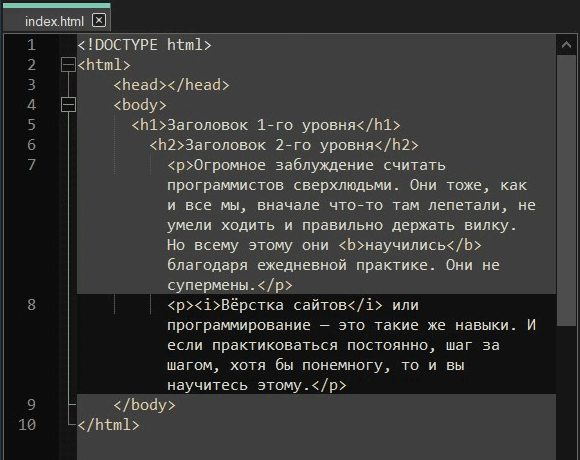580x460 pixels.
Task: Click line number 5 in the gutter
Action: pos(31,125)
